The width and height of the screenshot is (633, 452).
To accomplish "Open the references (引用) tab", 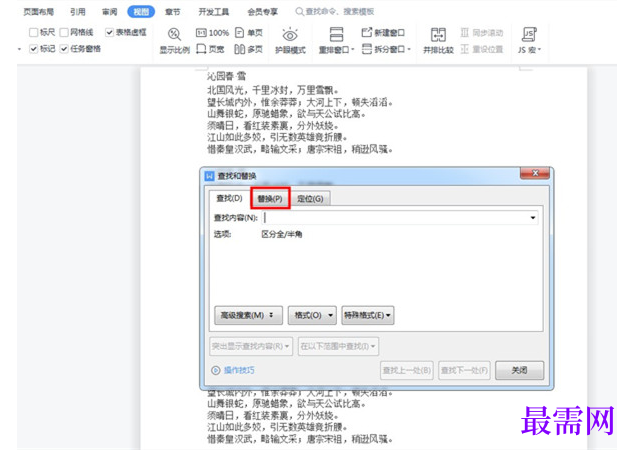I will click(78, 12).
